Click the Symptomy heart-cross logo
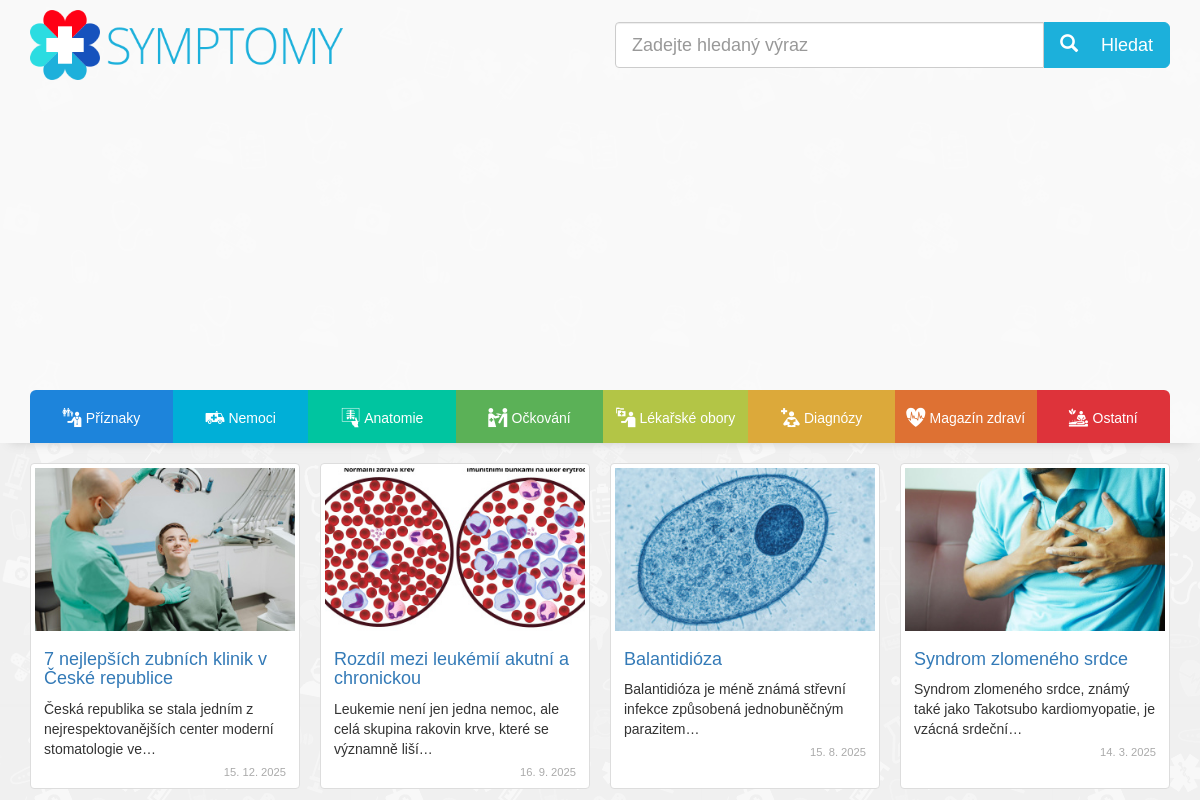The image size is (1200, 800). pos(65,45)
